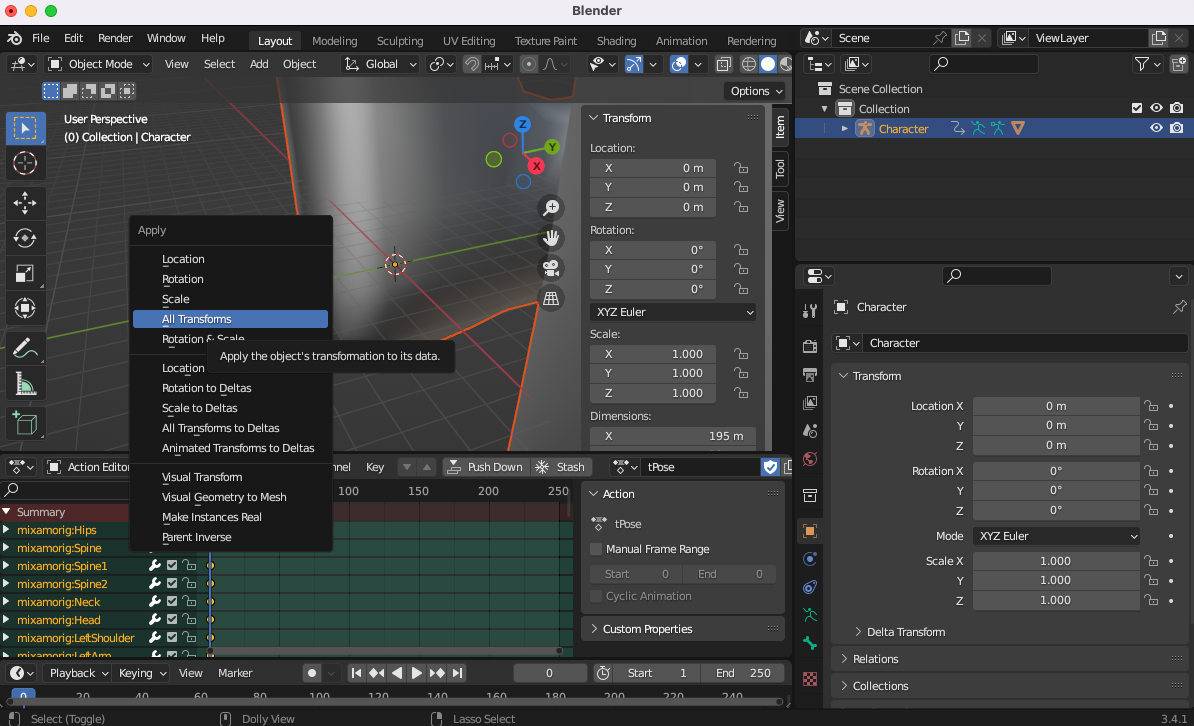Hide Character in viewport via eye icon

(1156, 128)
